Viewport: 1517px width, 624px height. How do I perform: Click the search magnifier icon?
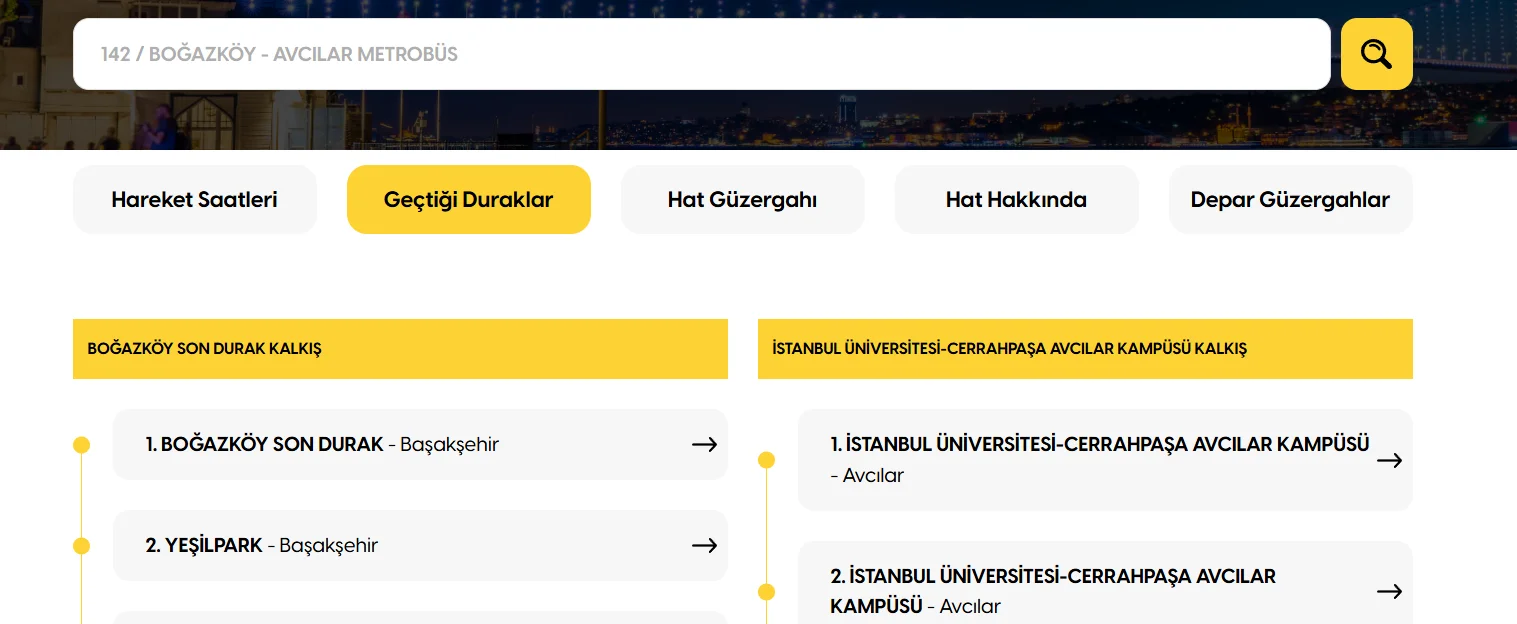1376,54
